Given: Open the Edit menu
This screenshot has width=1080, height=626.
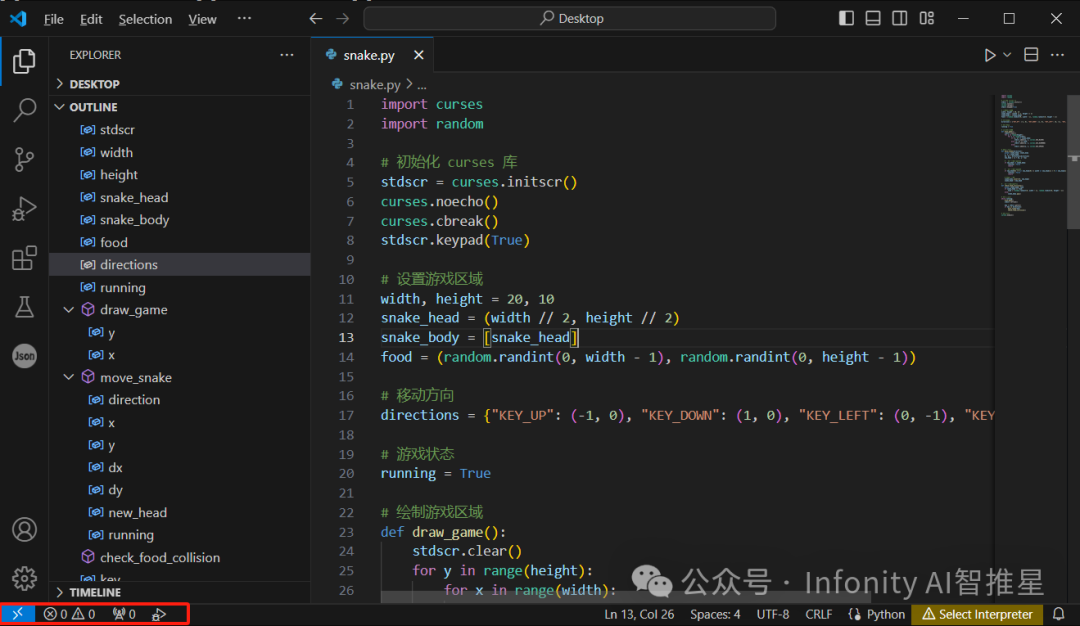Looking at the screenshot, I should (x=91, y=19).
